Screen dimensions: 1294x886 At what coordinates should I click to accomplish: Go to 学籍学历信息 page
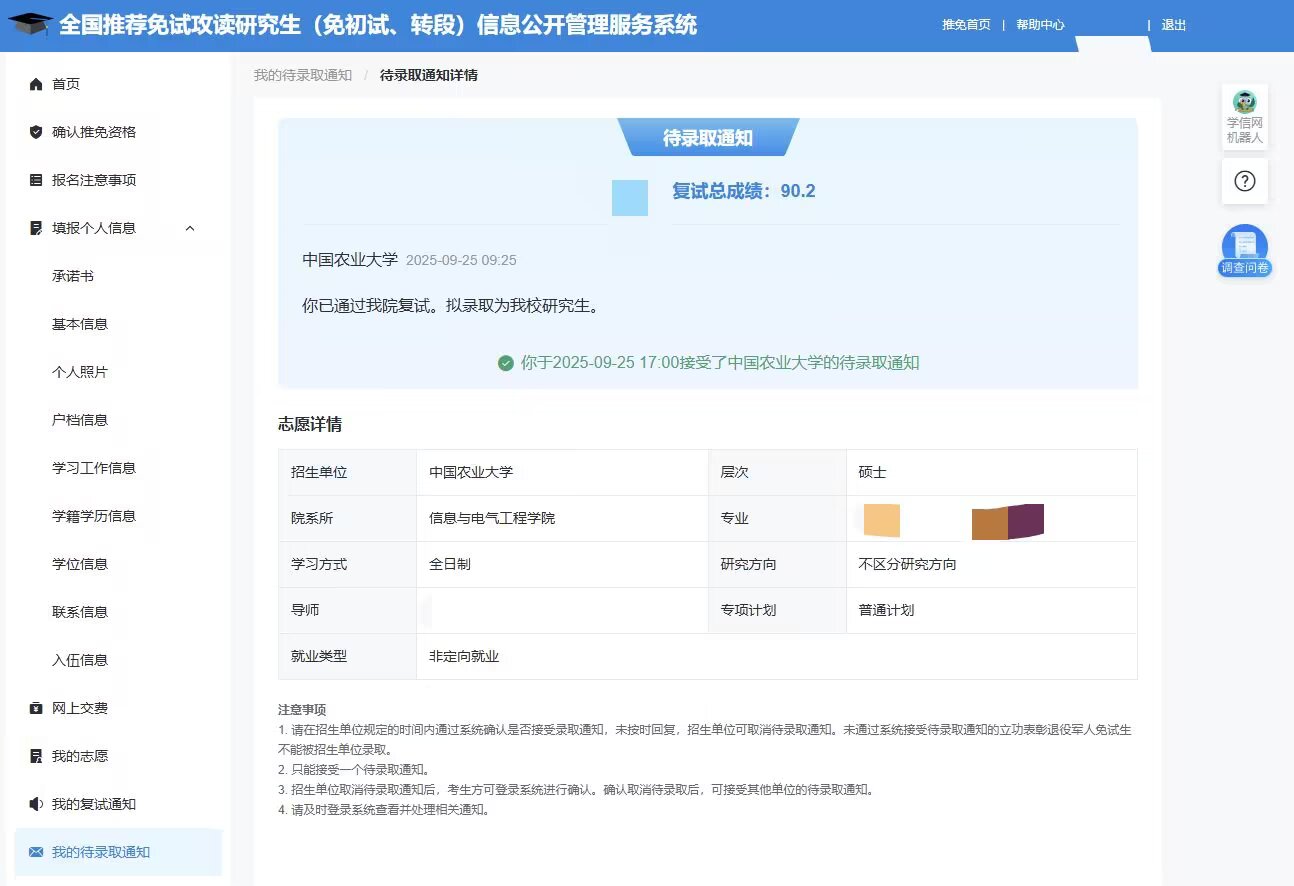click(94, 516)
